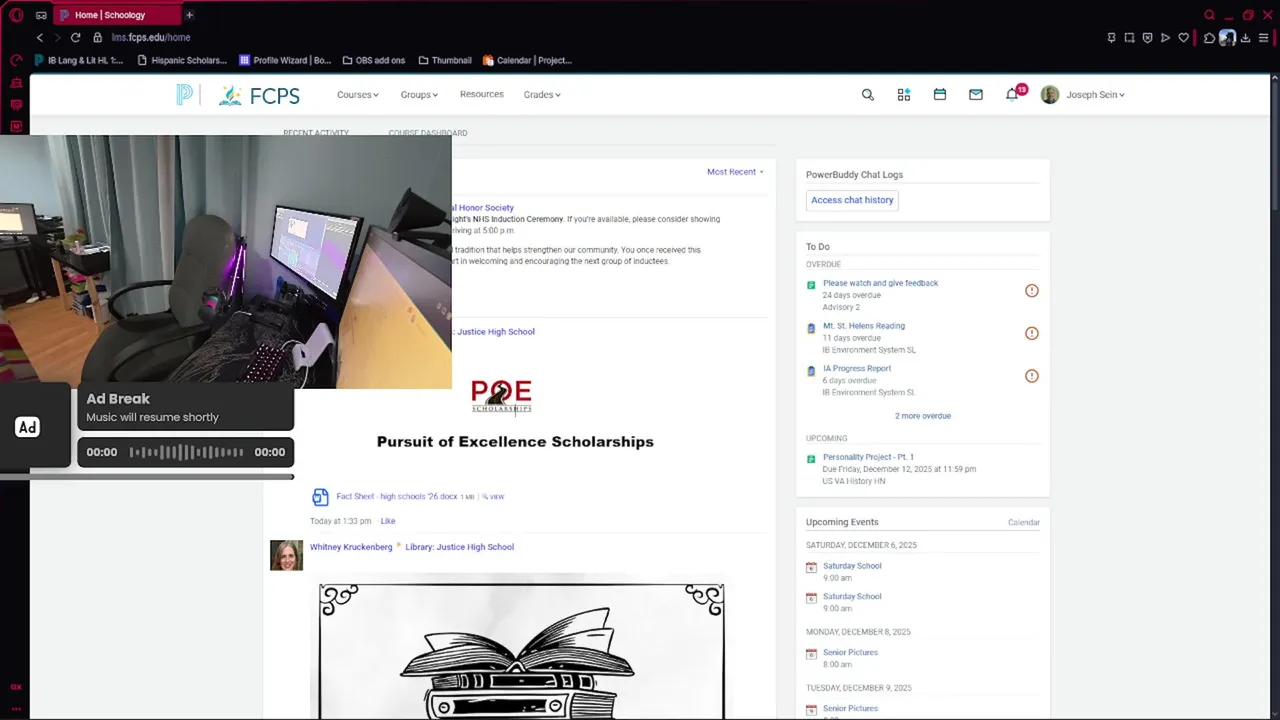Open a new tab with plus button
1280x720 pixels.
tap(189, 15)
